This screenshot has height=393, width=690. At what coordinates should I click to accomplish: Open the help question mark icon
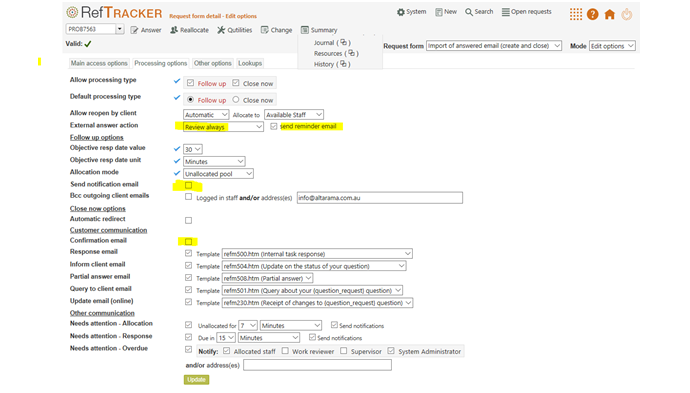point(593,14)
